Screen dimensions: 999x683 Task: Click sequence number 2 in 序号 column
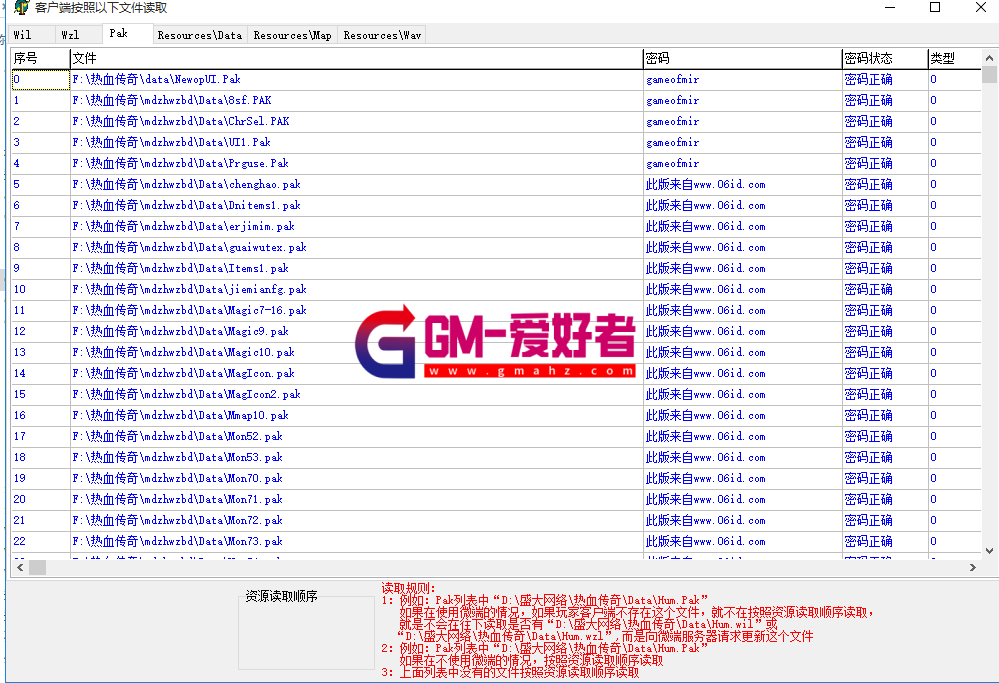point(17,122)
